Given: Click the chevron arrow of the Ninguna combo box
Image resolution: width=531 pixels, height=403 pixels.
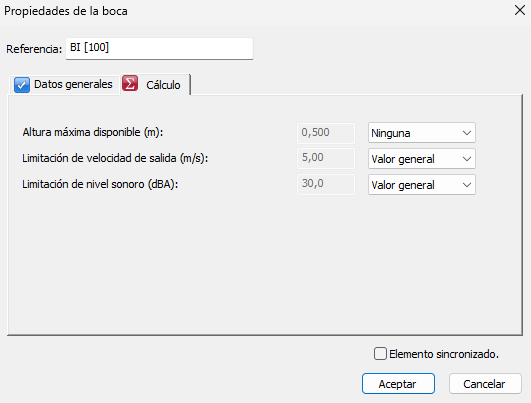Looking at the screenshot, I should (x=467, y=133).
